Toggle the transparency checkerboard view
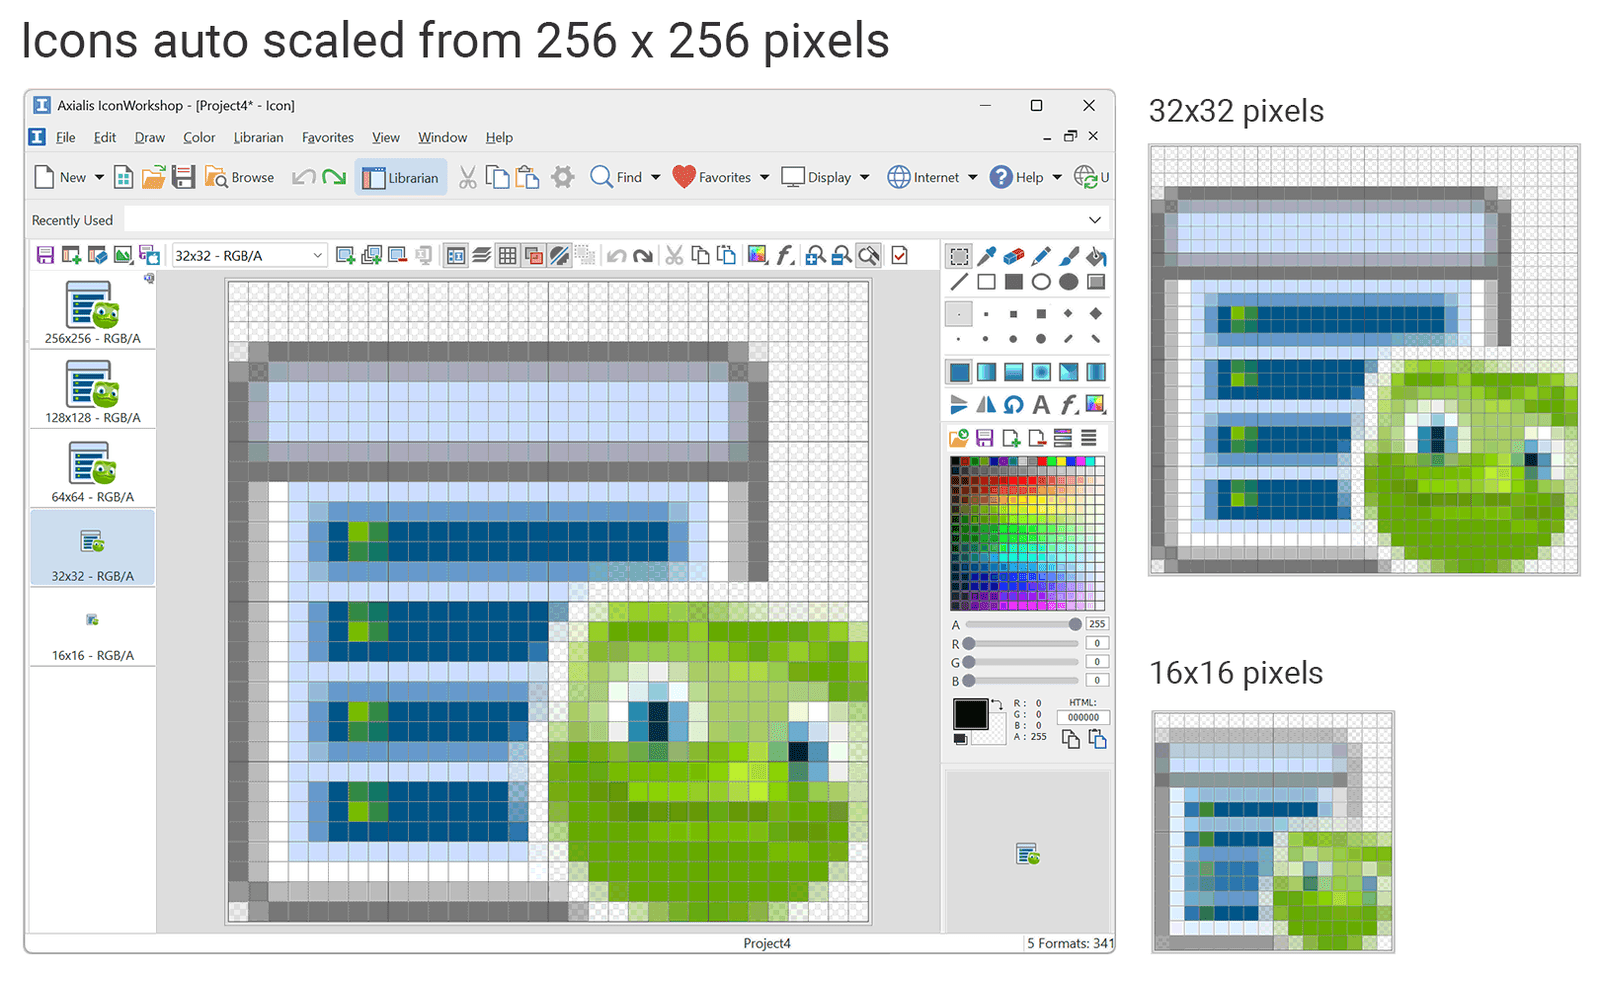Screen dimensions: 1600x988 click(560, 255)
